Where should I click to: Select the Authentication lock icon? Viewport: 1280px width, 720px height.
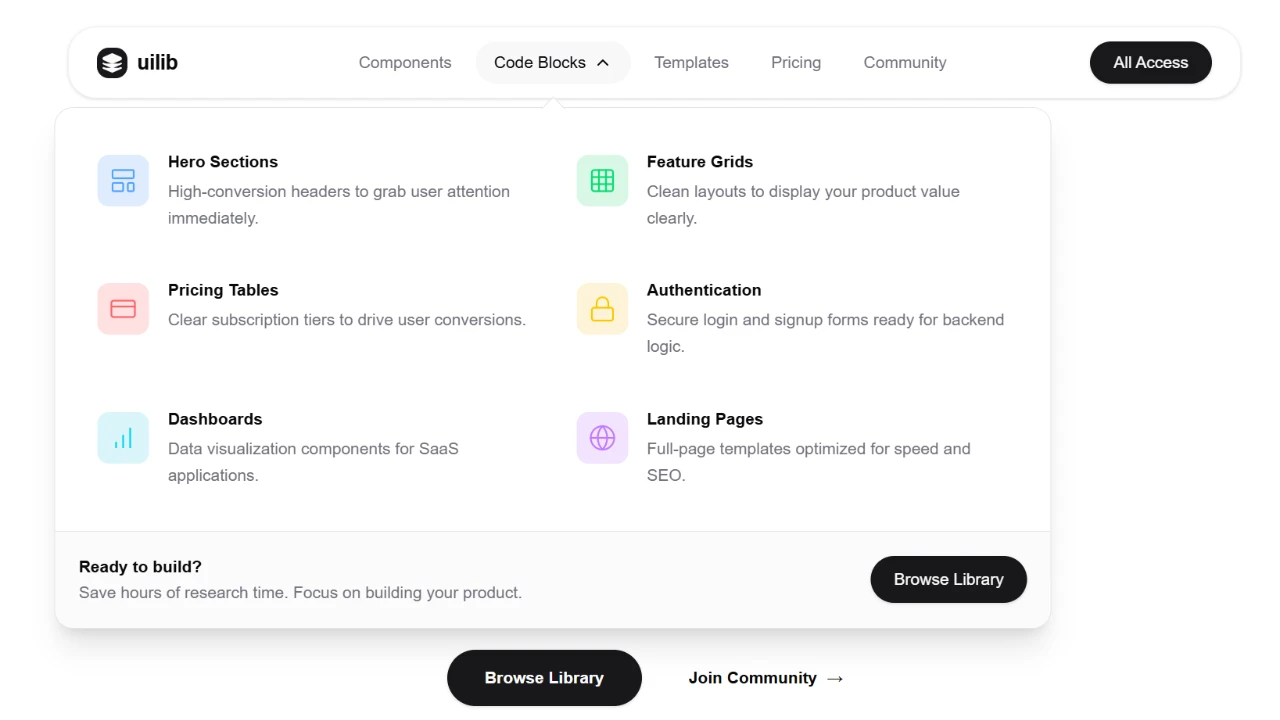click(601, 308)
